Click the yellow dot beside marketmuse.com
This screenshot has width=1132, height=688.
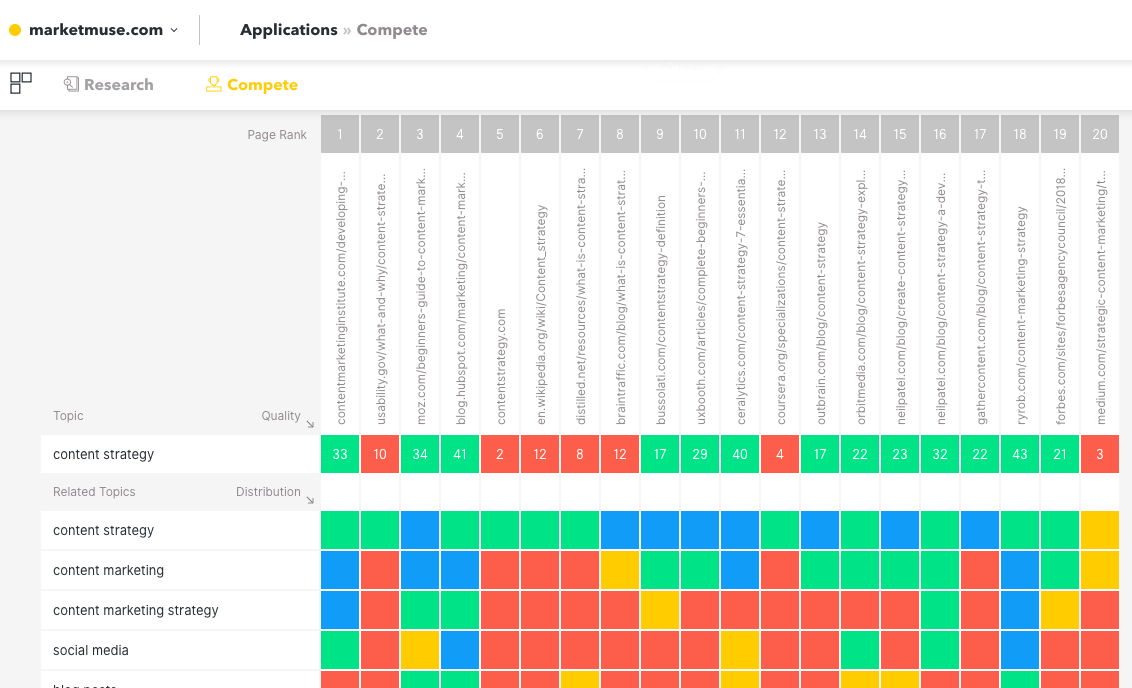pyautogui.click(x=15, y=30)
